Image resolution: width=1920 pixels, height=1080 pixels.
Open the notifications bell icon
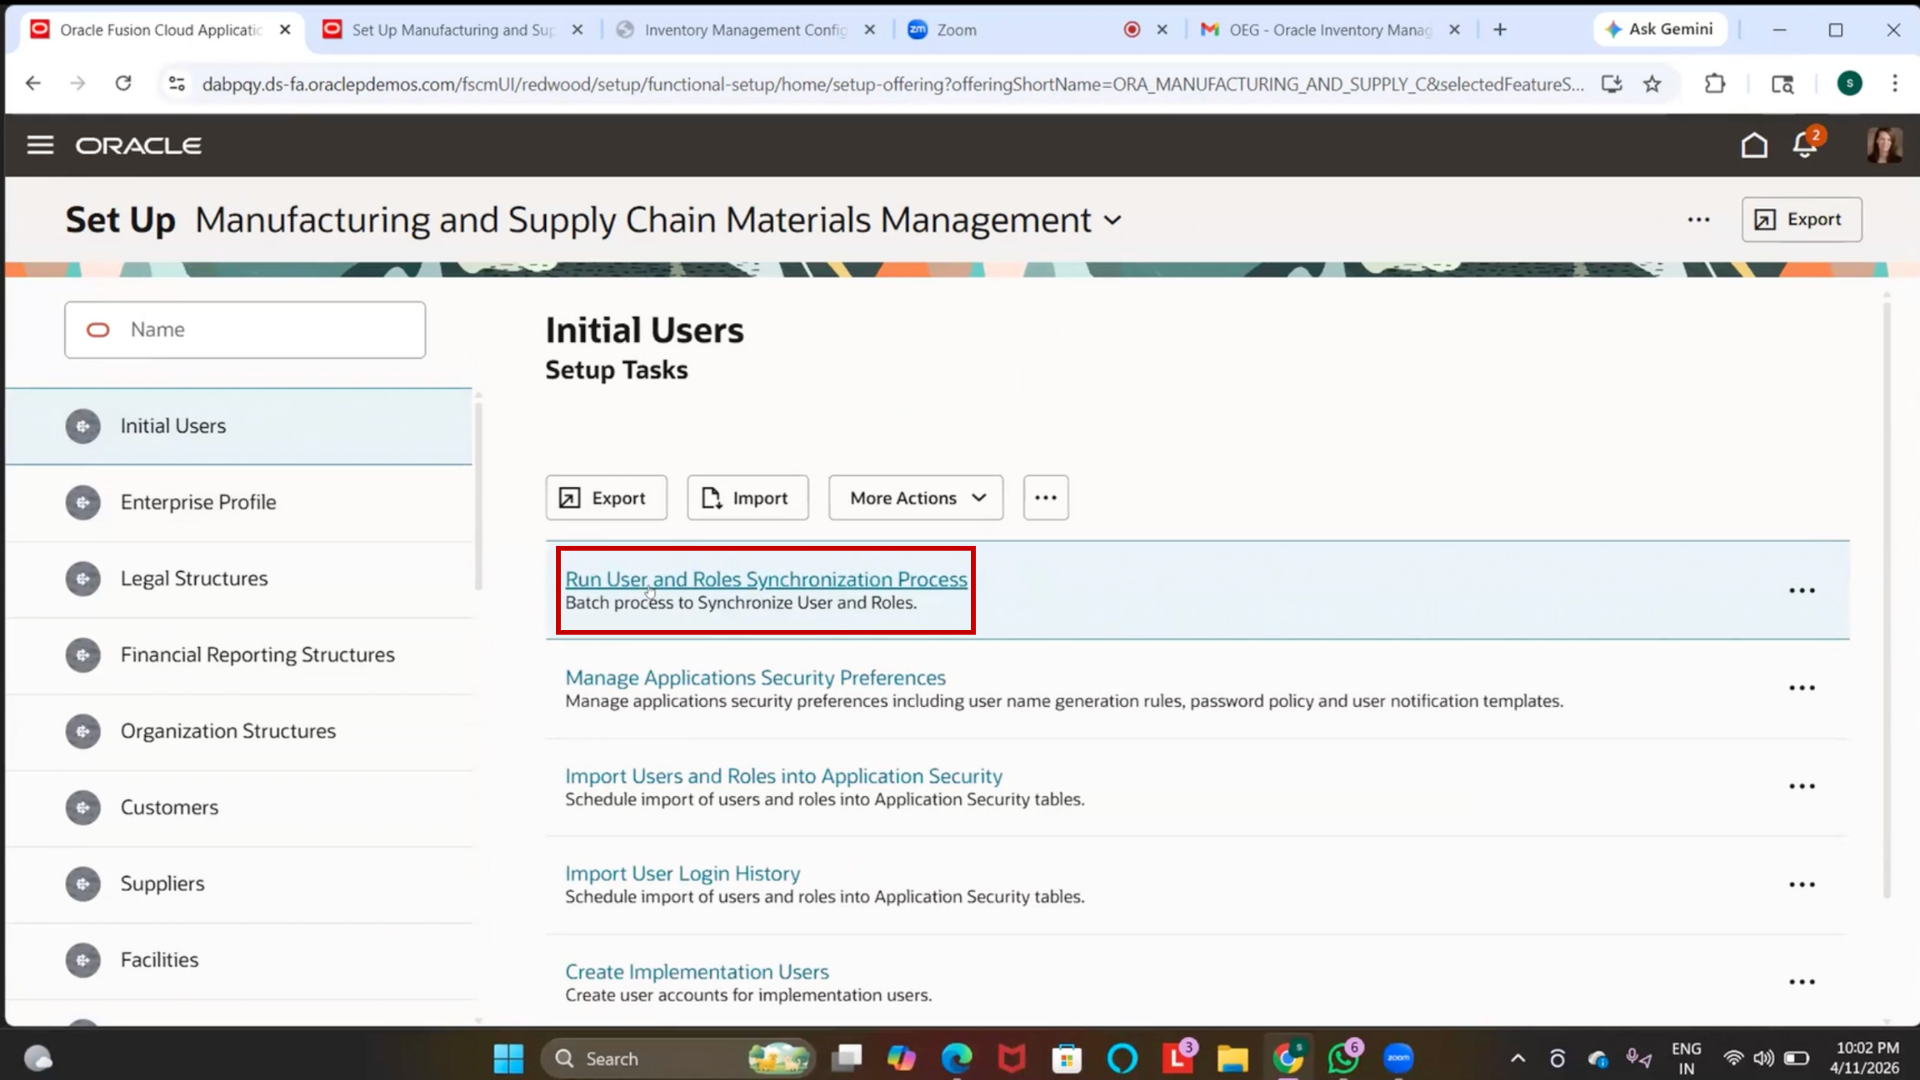(x=1806, y=144)
